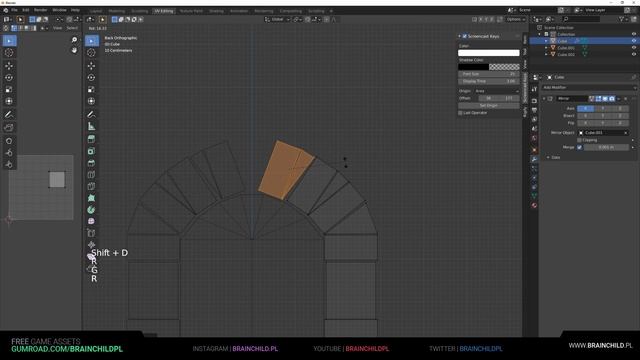Toggle the Merge checkbox in Mirror modifier

pos(580,147)
